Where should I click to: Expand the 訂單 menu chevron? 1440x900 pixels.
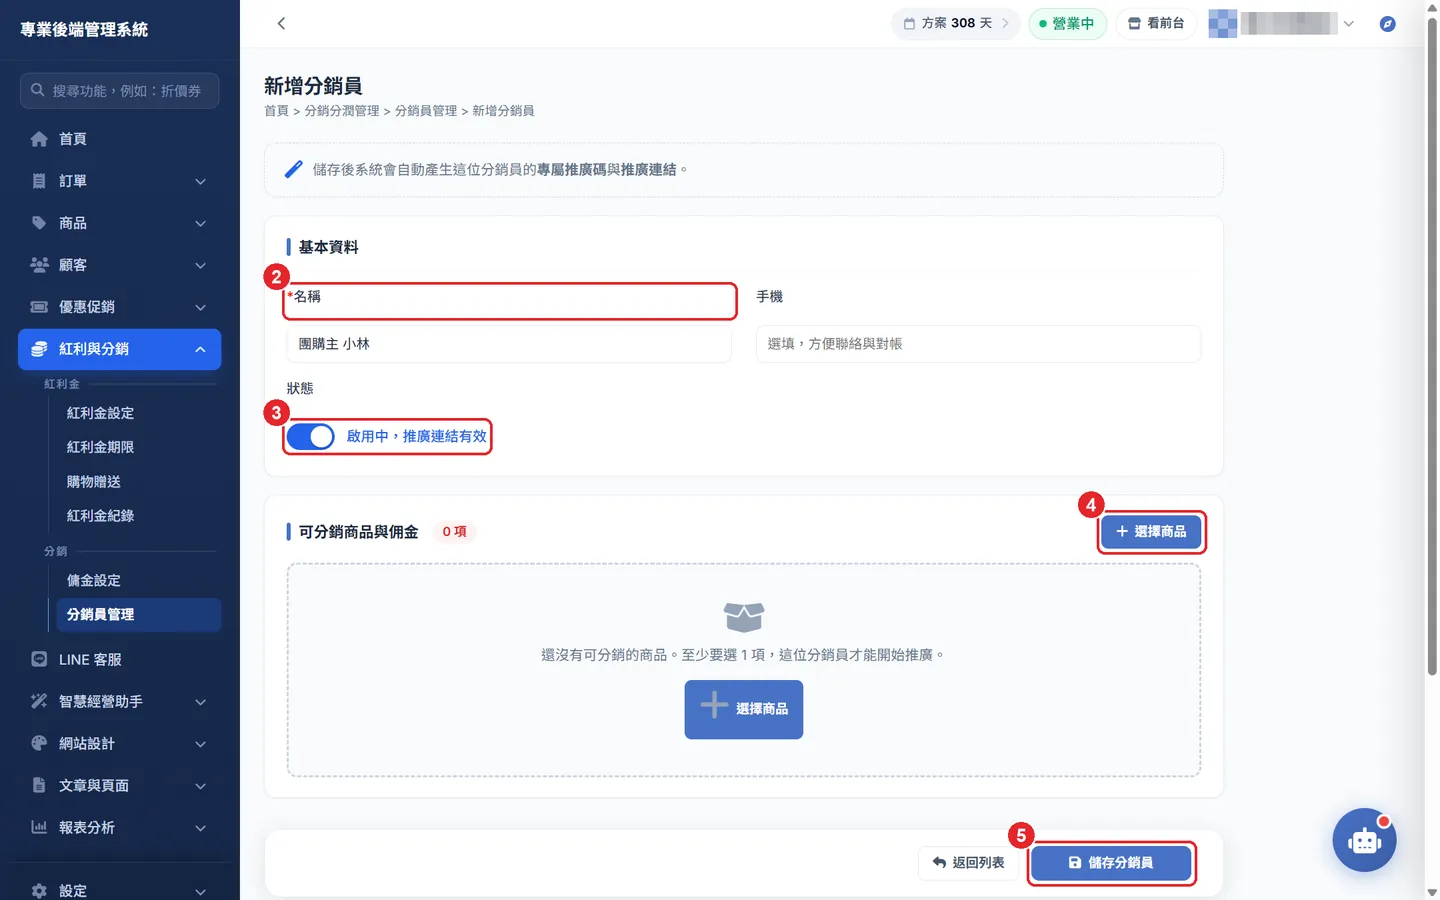pyautogui.click(x=200, y=181)
